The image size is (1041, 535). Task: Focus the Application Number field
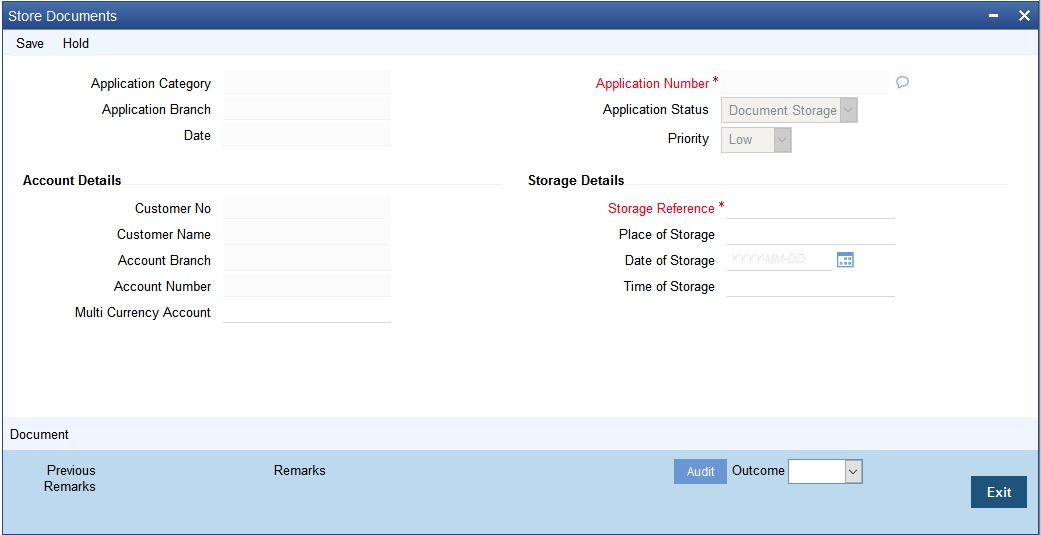click(x=805, y=83)
